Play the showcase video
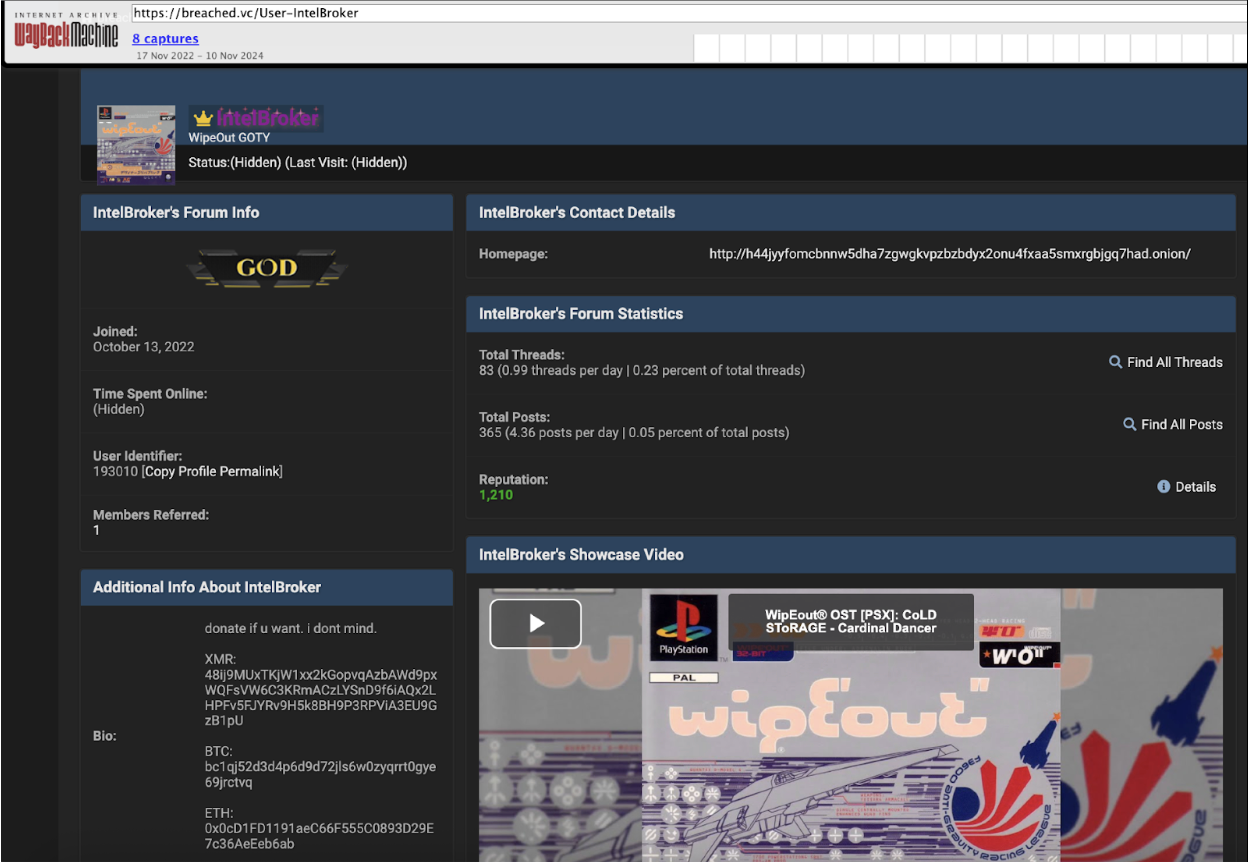The image size is (1248, 862). pos(535,624)
